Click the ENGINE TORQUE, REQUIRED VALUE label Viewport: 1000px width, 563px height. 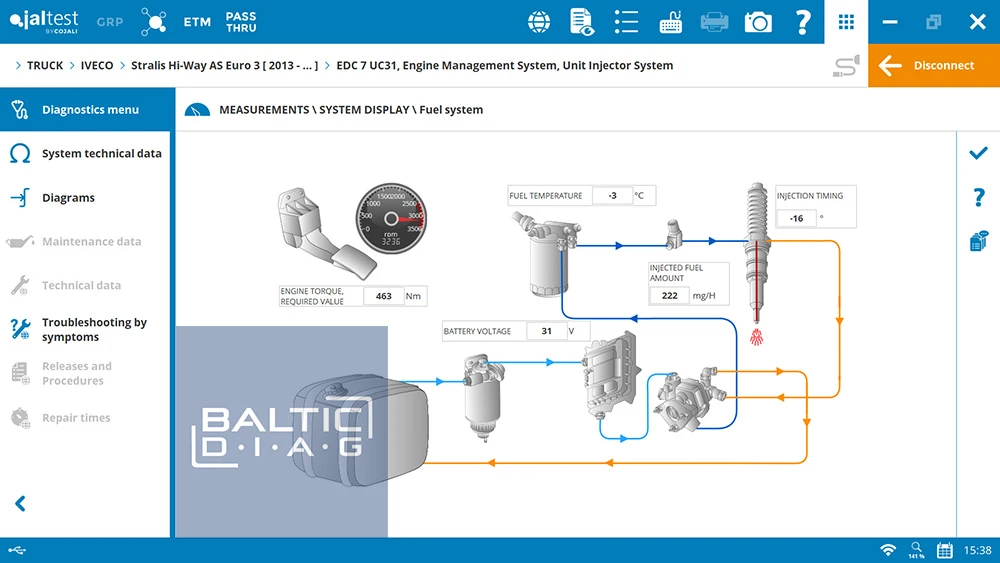coord(312,296)
